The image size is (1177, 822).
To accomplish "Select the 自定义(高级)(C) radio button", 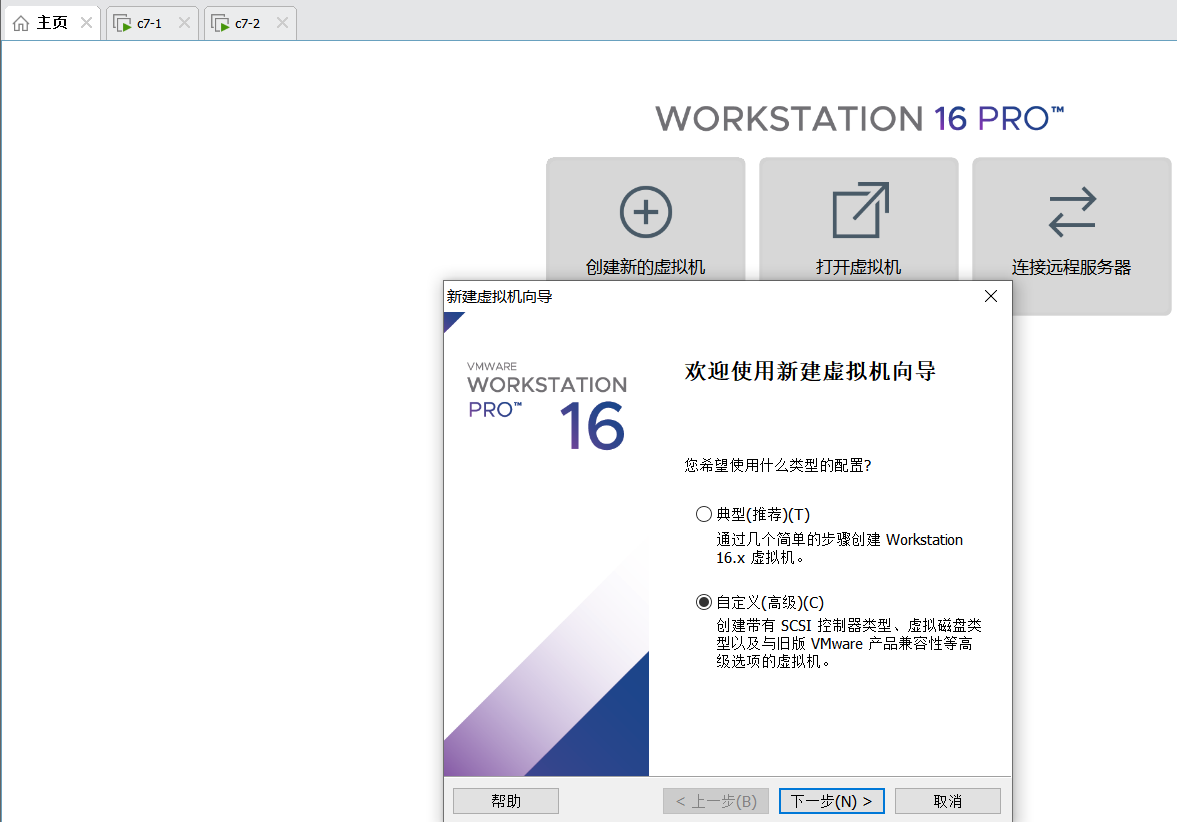I will pyautogui.click(x=703, y=602).
